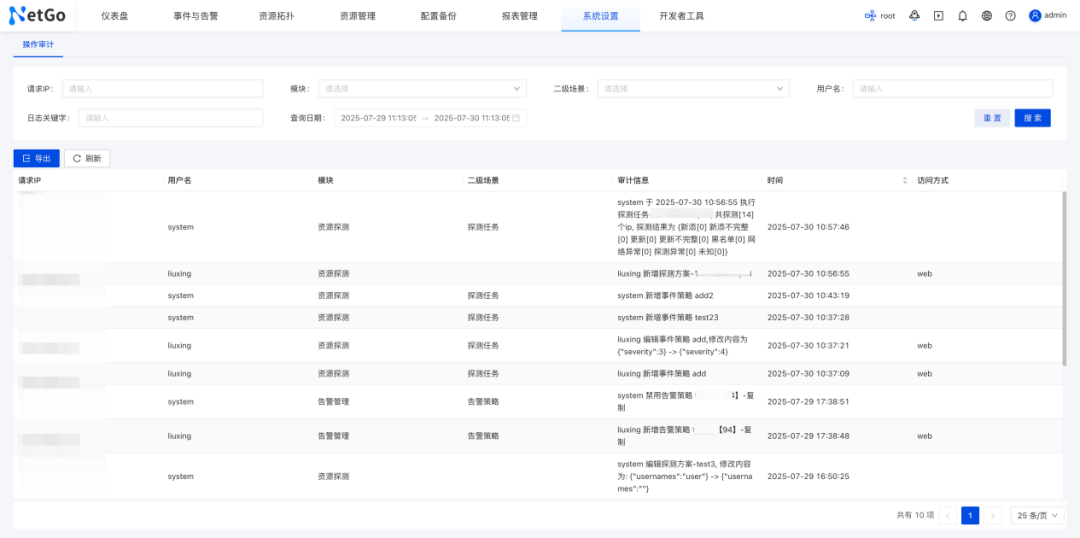Open the help question mark icon
Image resolution: width=1080 pixels, height=538 pixels.
(1010, 16)
